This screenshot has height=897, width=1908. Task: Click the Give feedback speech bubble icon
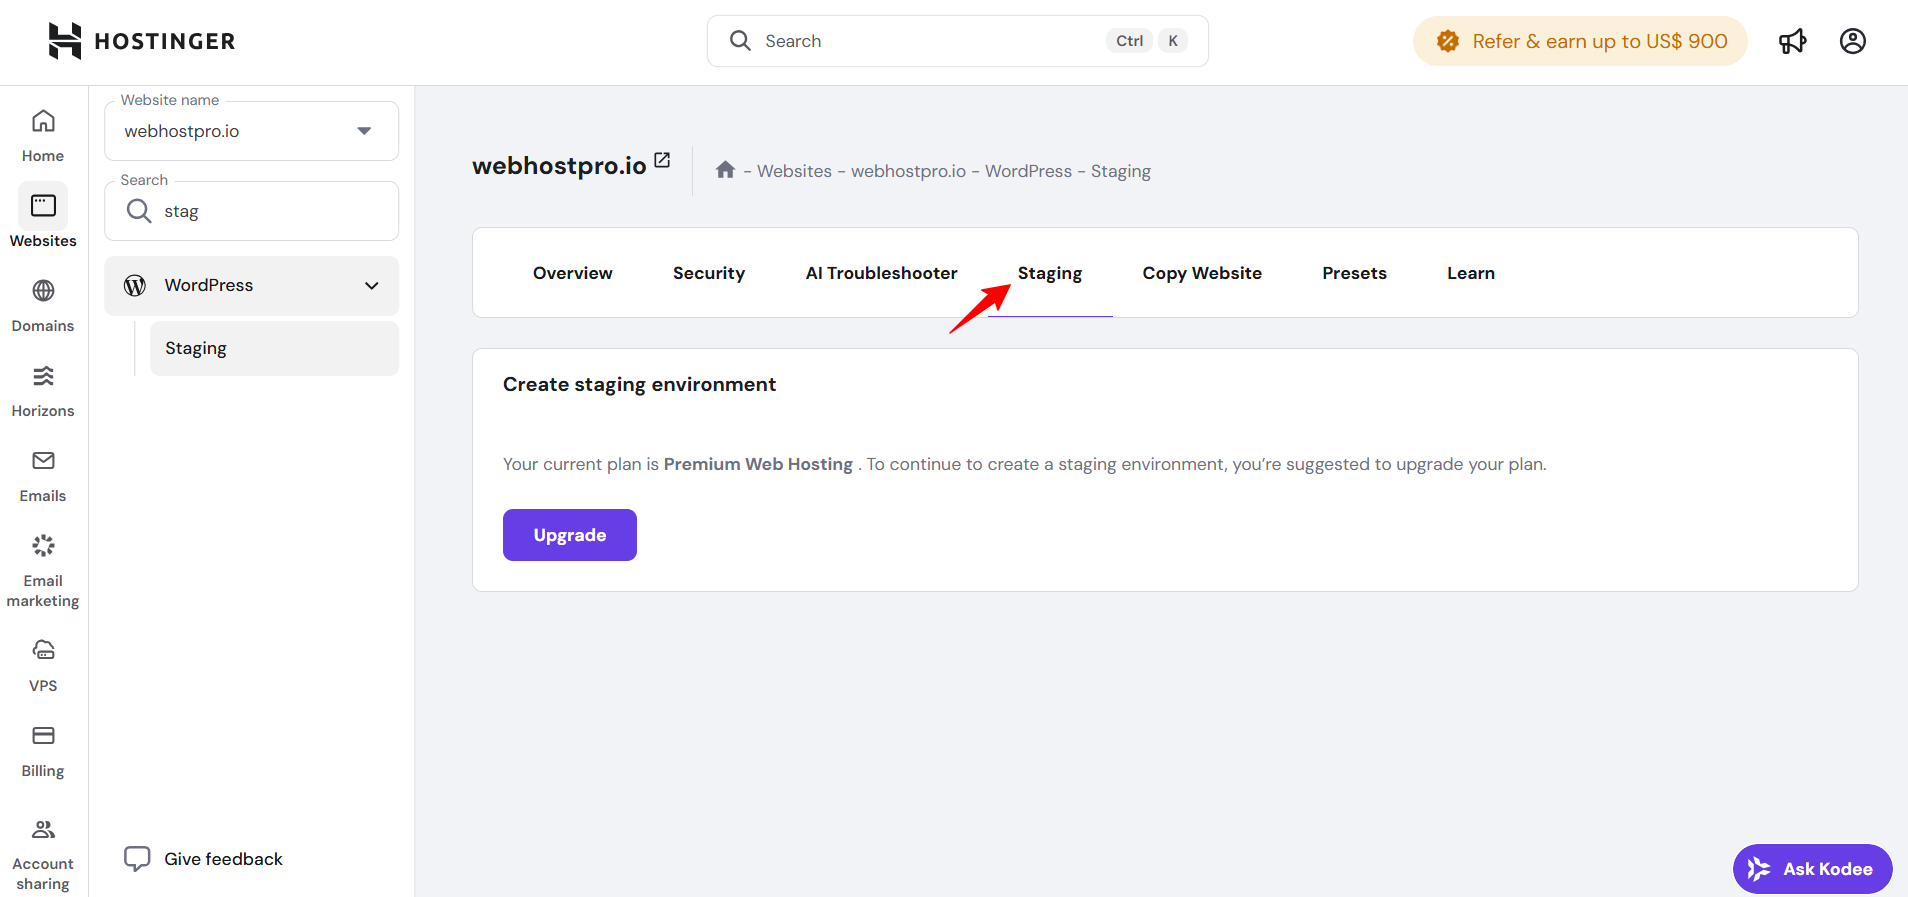click(137, 859)
